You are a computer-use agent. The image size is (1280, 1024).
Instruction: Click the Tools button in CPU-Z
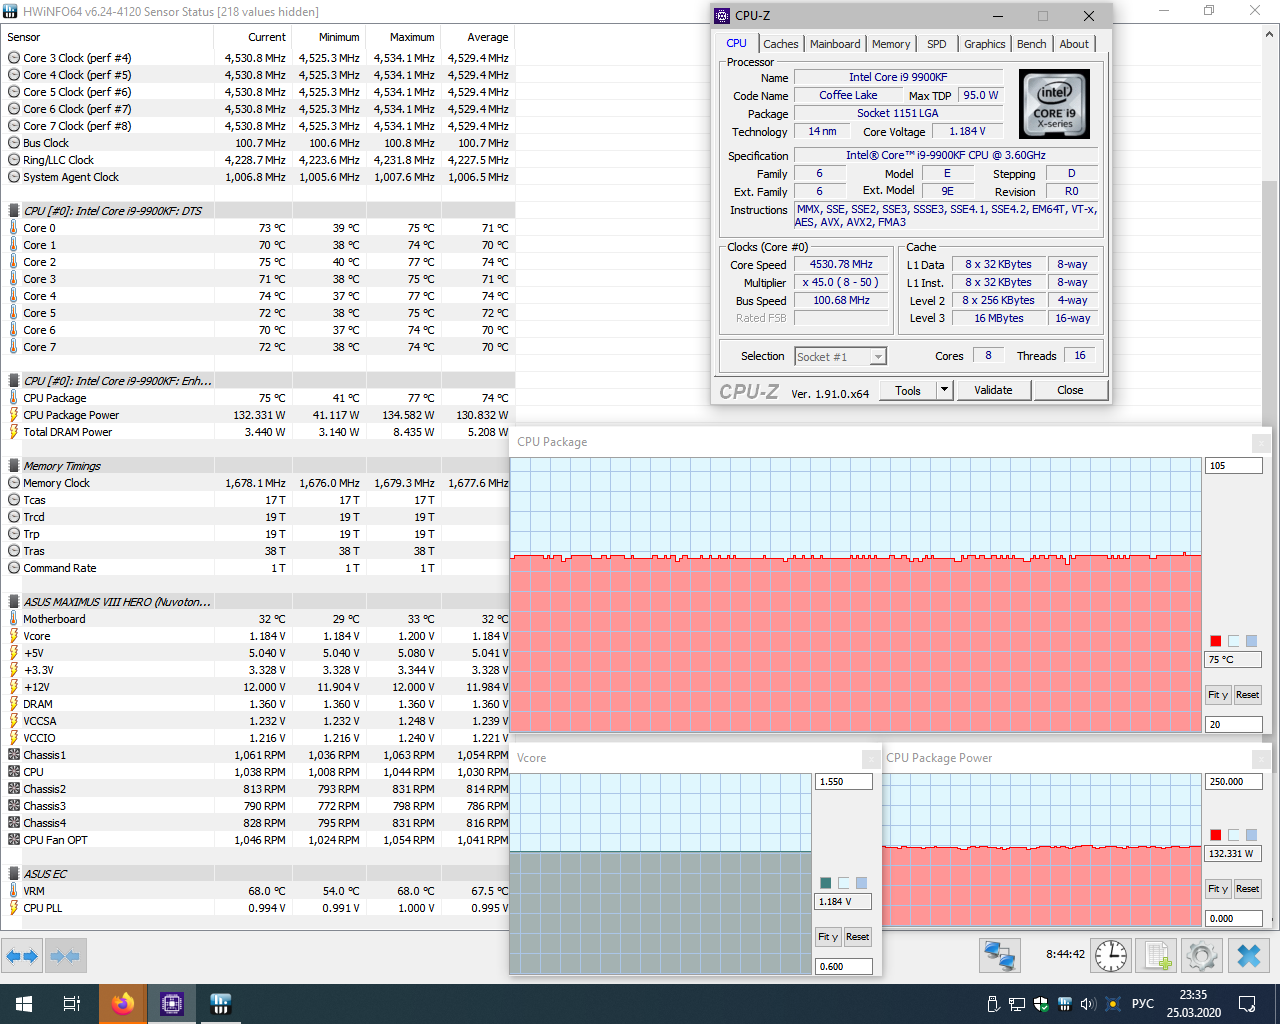pyautogui.click(x=908, y=390)
